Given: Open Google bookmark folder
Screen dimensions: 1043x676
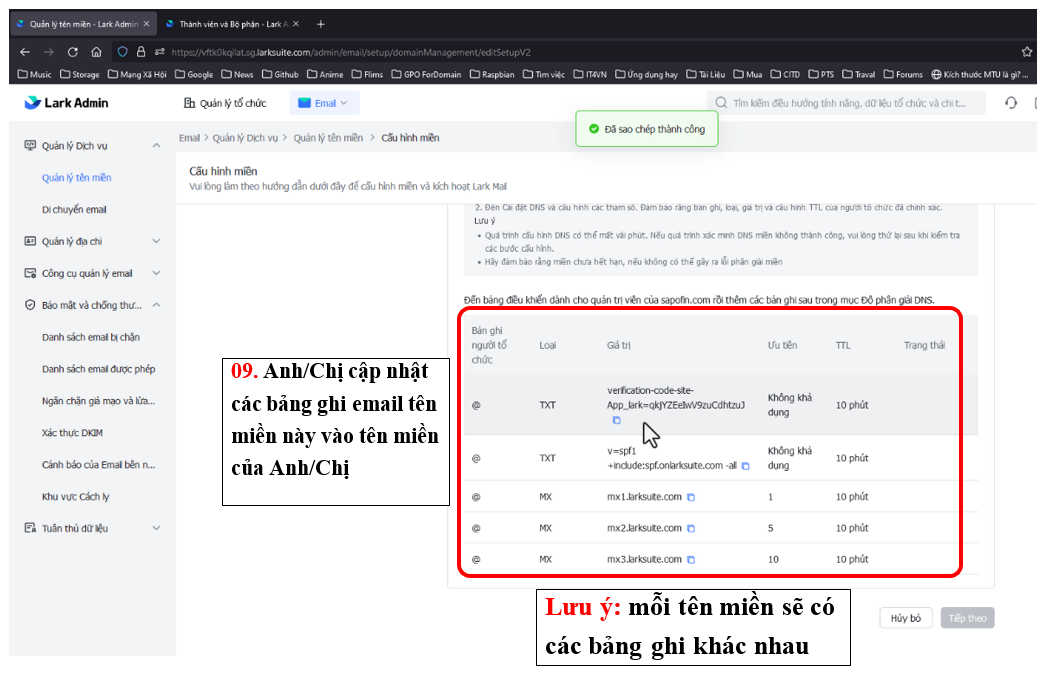Looking at the screenshot, I should 194,75.
